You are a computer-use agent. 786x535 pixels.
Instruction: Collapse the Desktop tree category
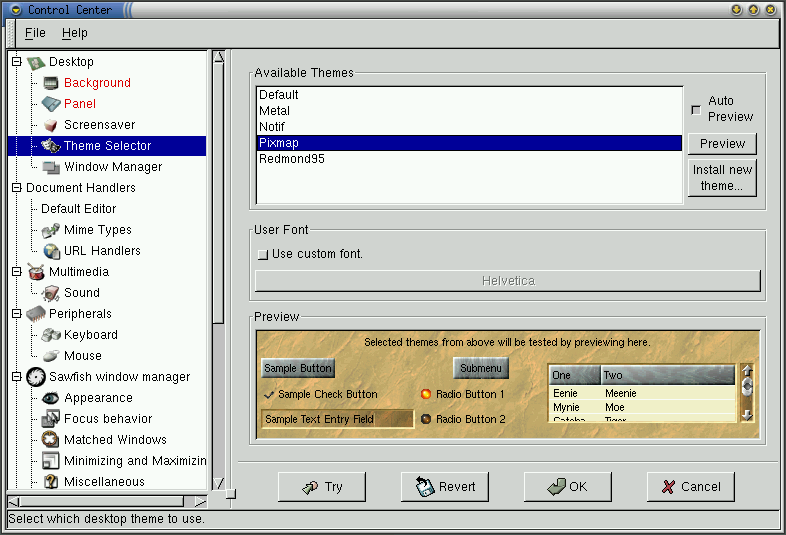tap(16, 62)
